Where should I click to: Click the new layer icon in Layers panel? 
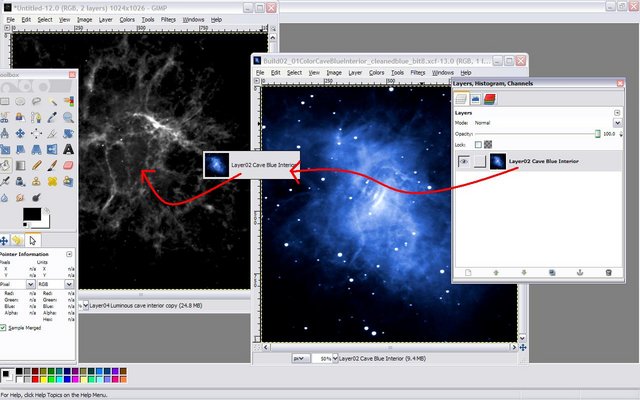coord(467,272)
